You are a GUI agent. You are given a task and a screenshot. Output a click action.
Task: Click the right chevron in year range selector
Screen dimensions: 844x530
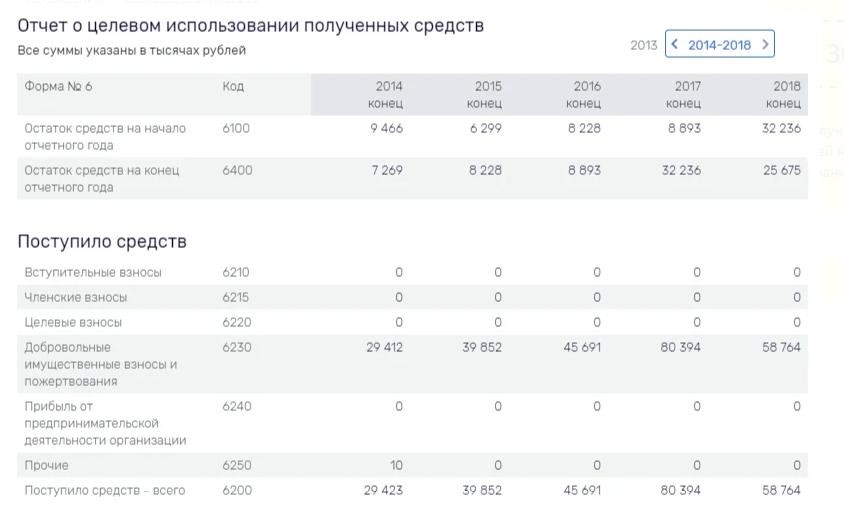765,45
